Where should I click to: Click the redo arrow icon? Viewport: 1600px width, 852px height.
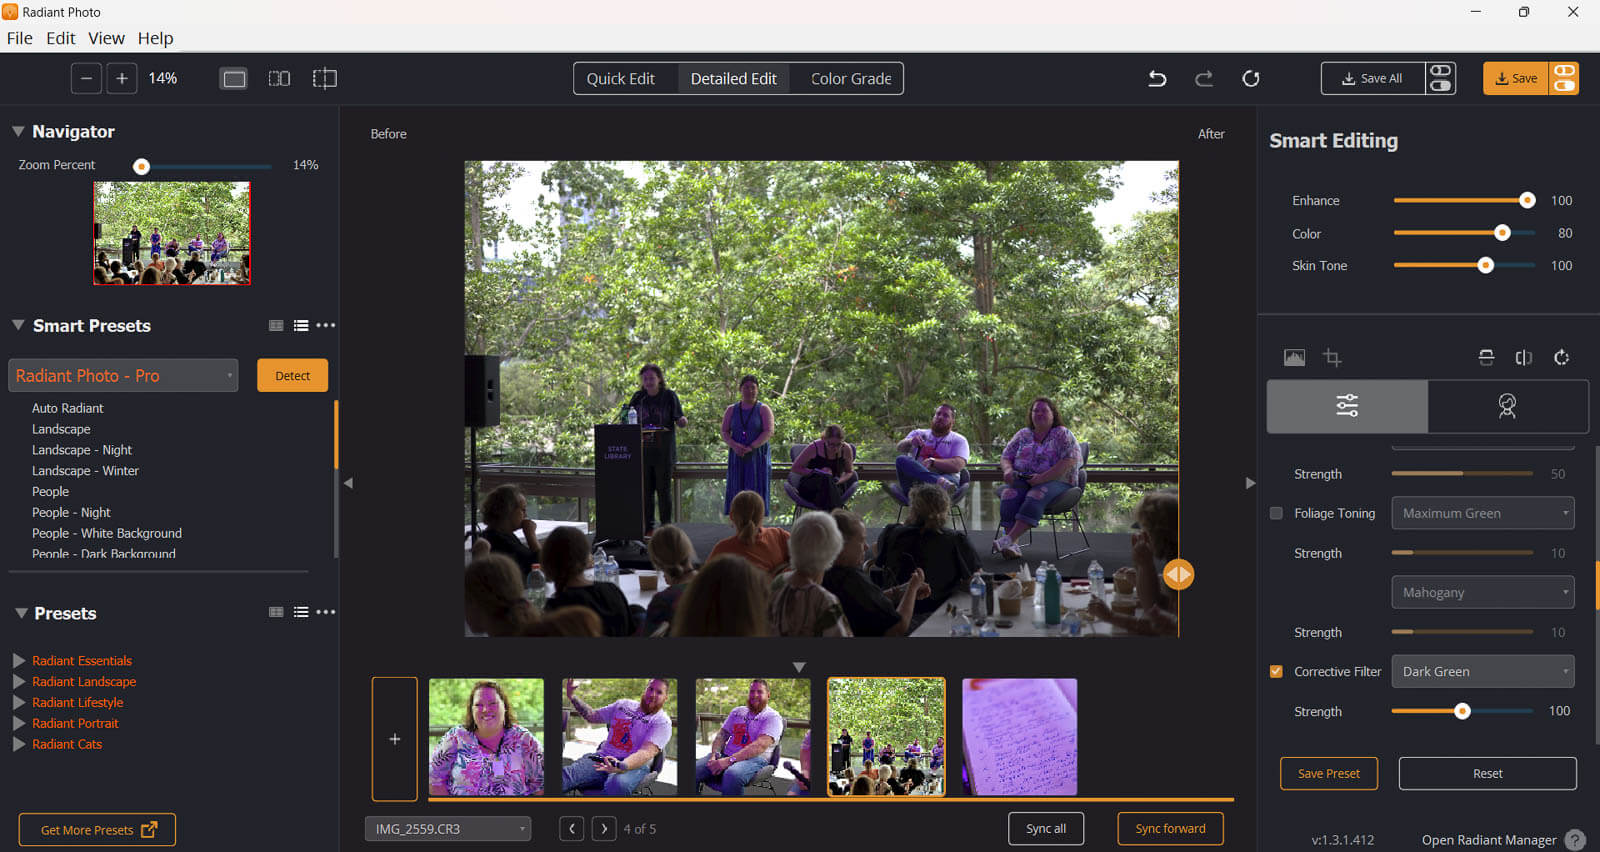point(1204,79)
